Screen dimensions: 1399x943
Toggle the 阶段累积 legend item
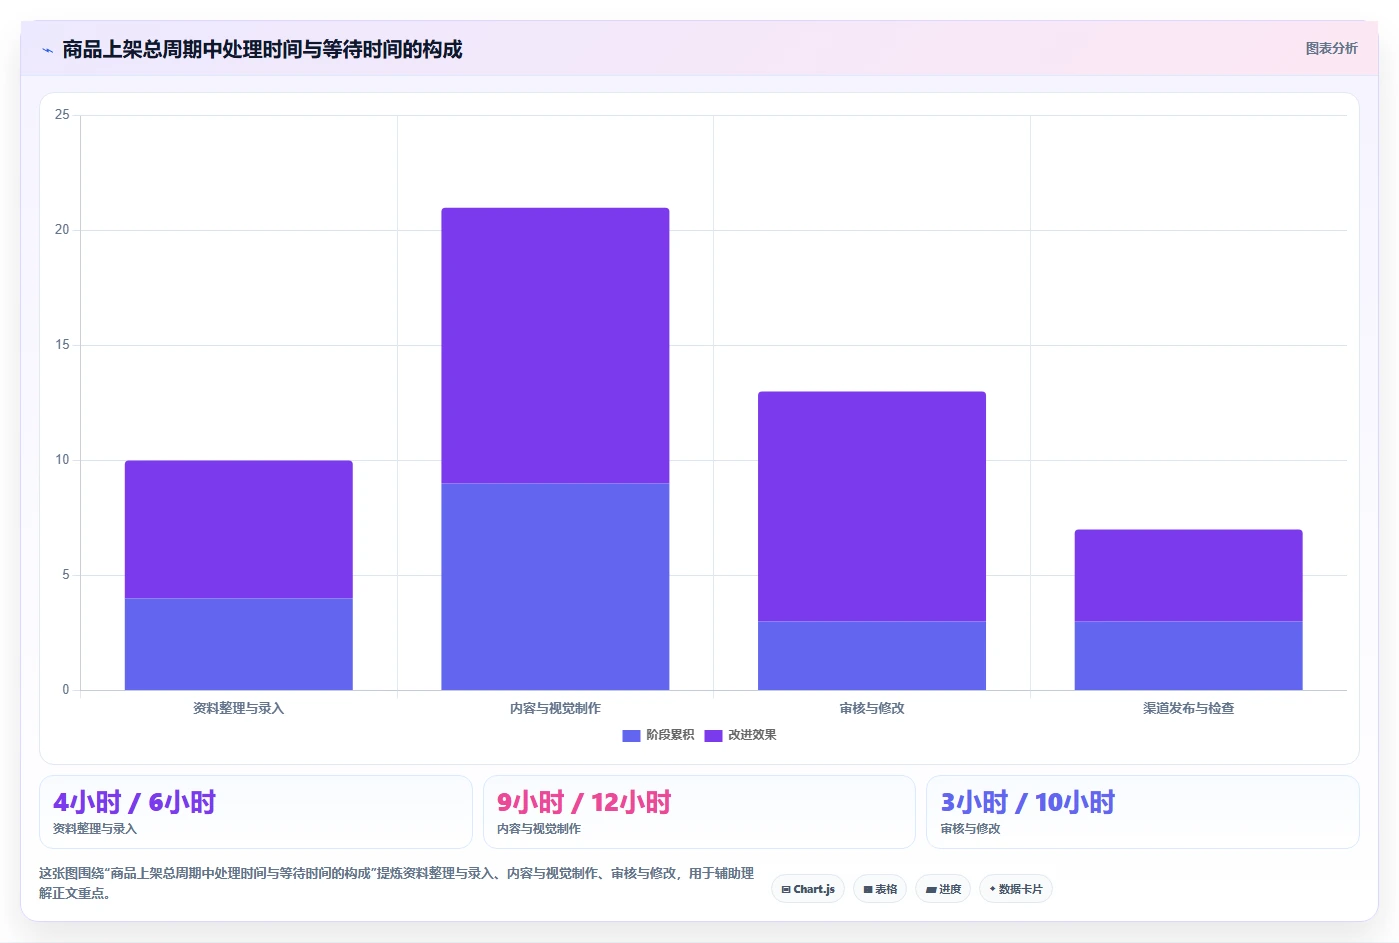point(658,735)
